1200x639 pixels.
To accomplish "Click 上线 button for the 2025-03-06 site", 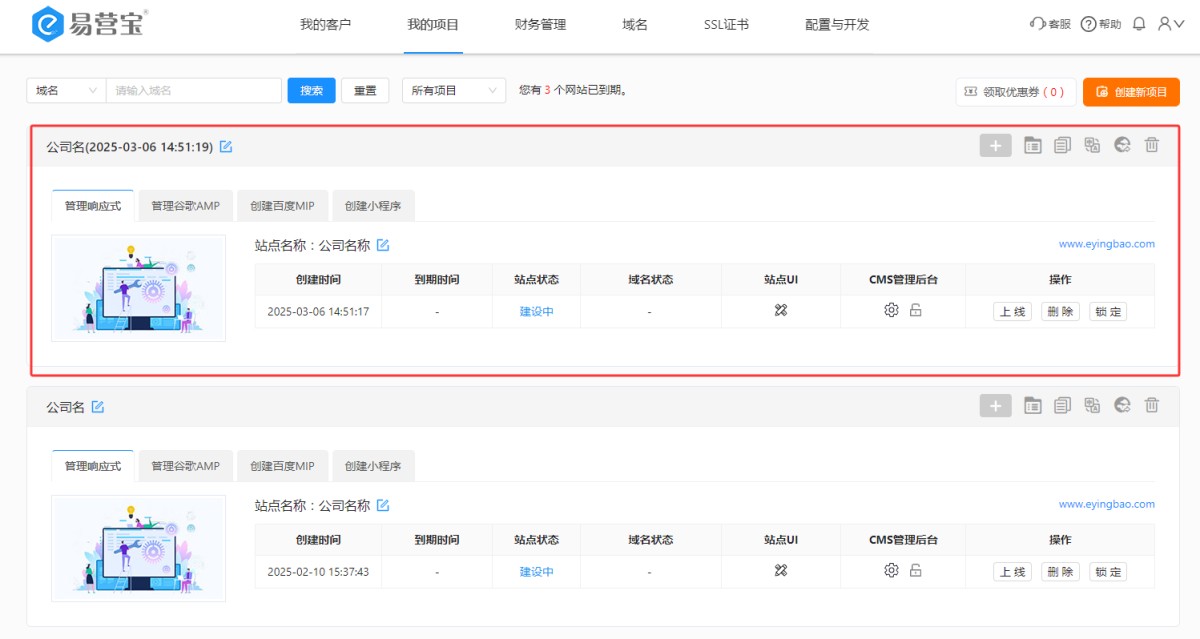I will tap(1012, 311).
